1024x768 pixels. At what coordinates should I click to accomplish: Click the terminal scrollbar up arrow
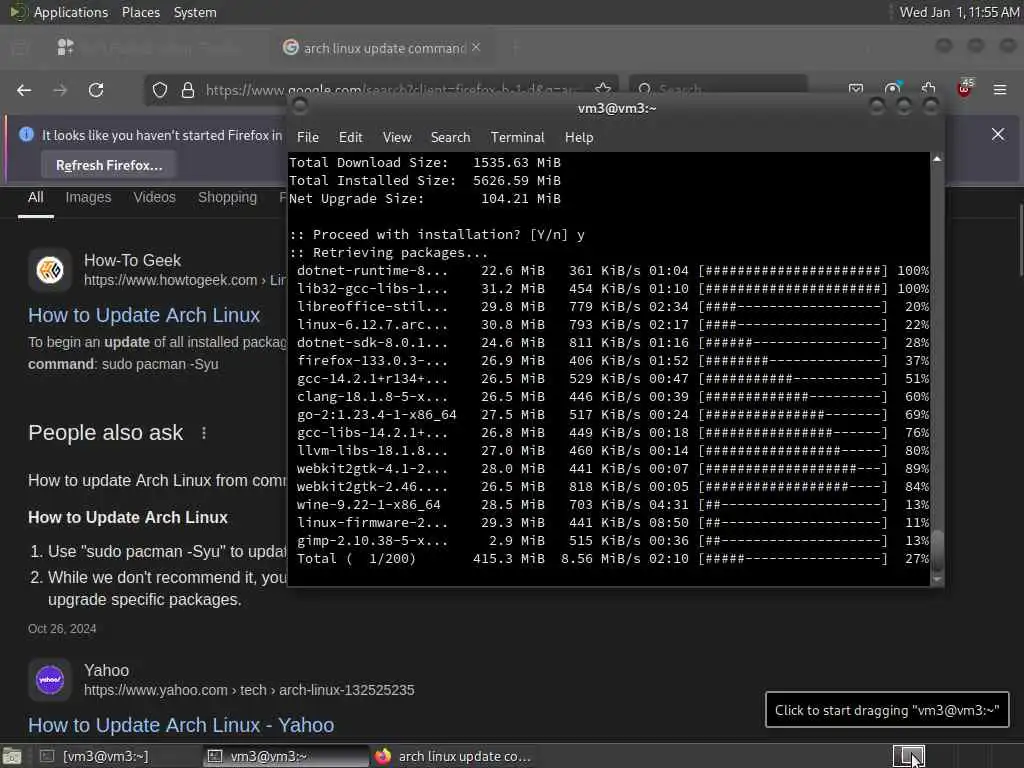coord(937,159)
